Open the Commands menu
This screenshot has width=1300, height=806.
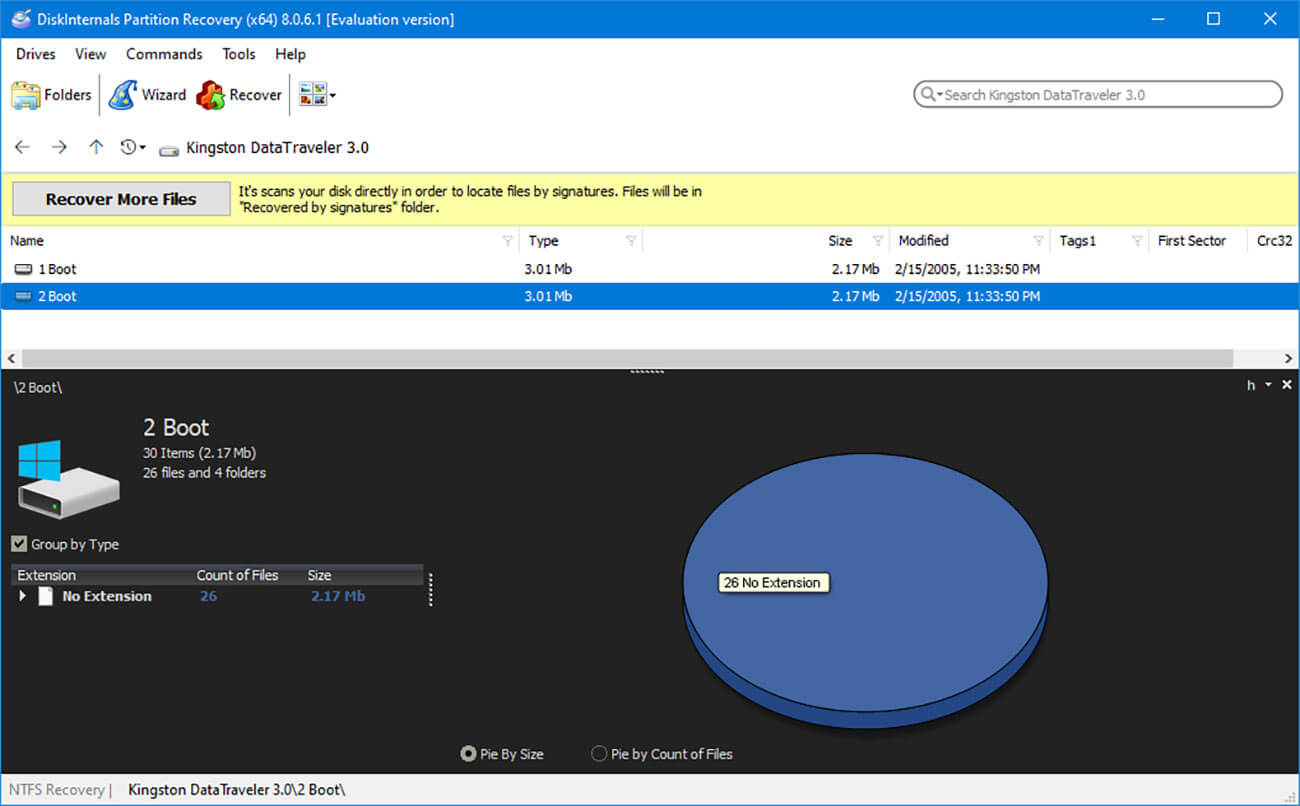click(x=164, y=54)
